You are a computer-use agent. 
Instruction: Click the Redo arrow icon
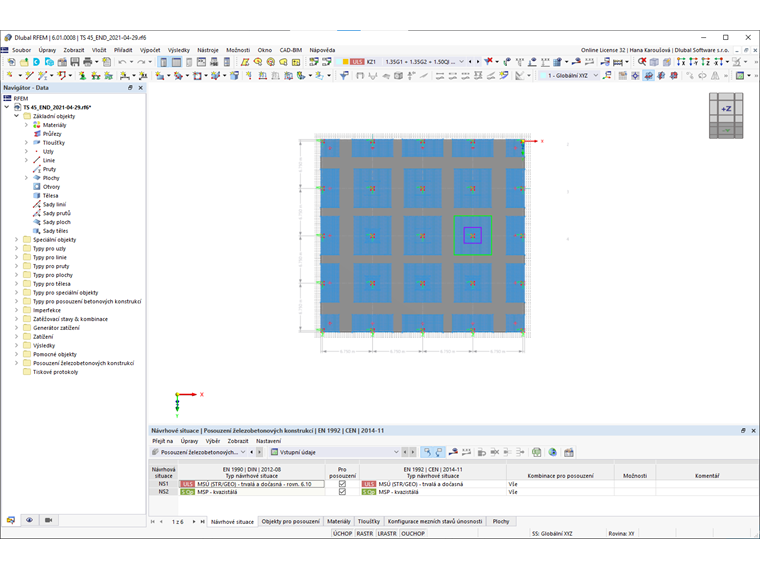point(141,62)
